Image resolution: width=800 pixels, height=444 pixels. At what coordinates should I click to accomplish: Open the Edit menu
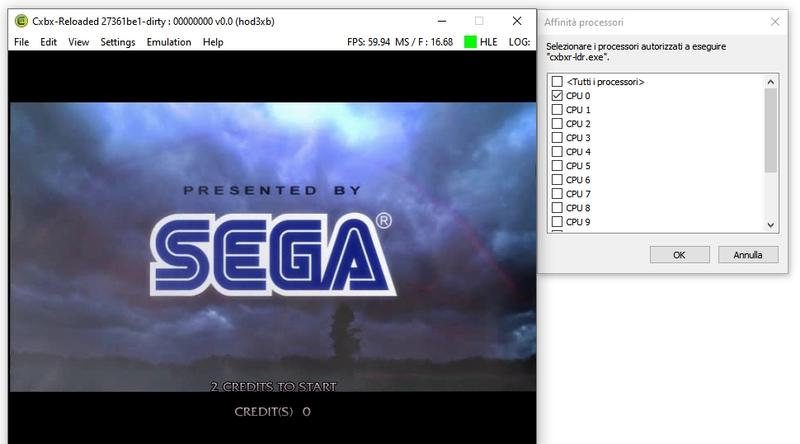click(48, 42)
